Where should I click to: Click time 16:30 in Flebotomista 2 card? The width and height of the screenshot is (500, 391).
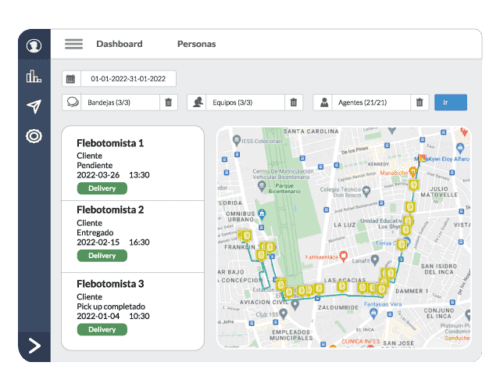tap(139, 242)
